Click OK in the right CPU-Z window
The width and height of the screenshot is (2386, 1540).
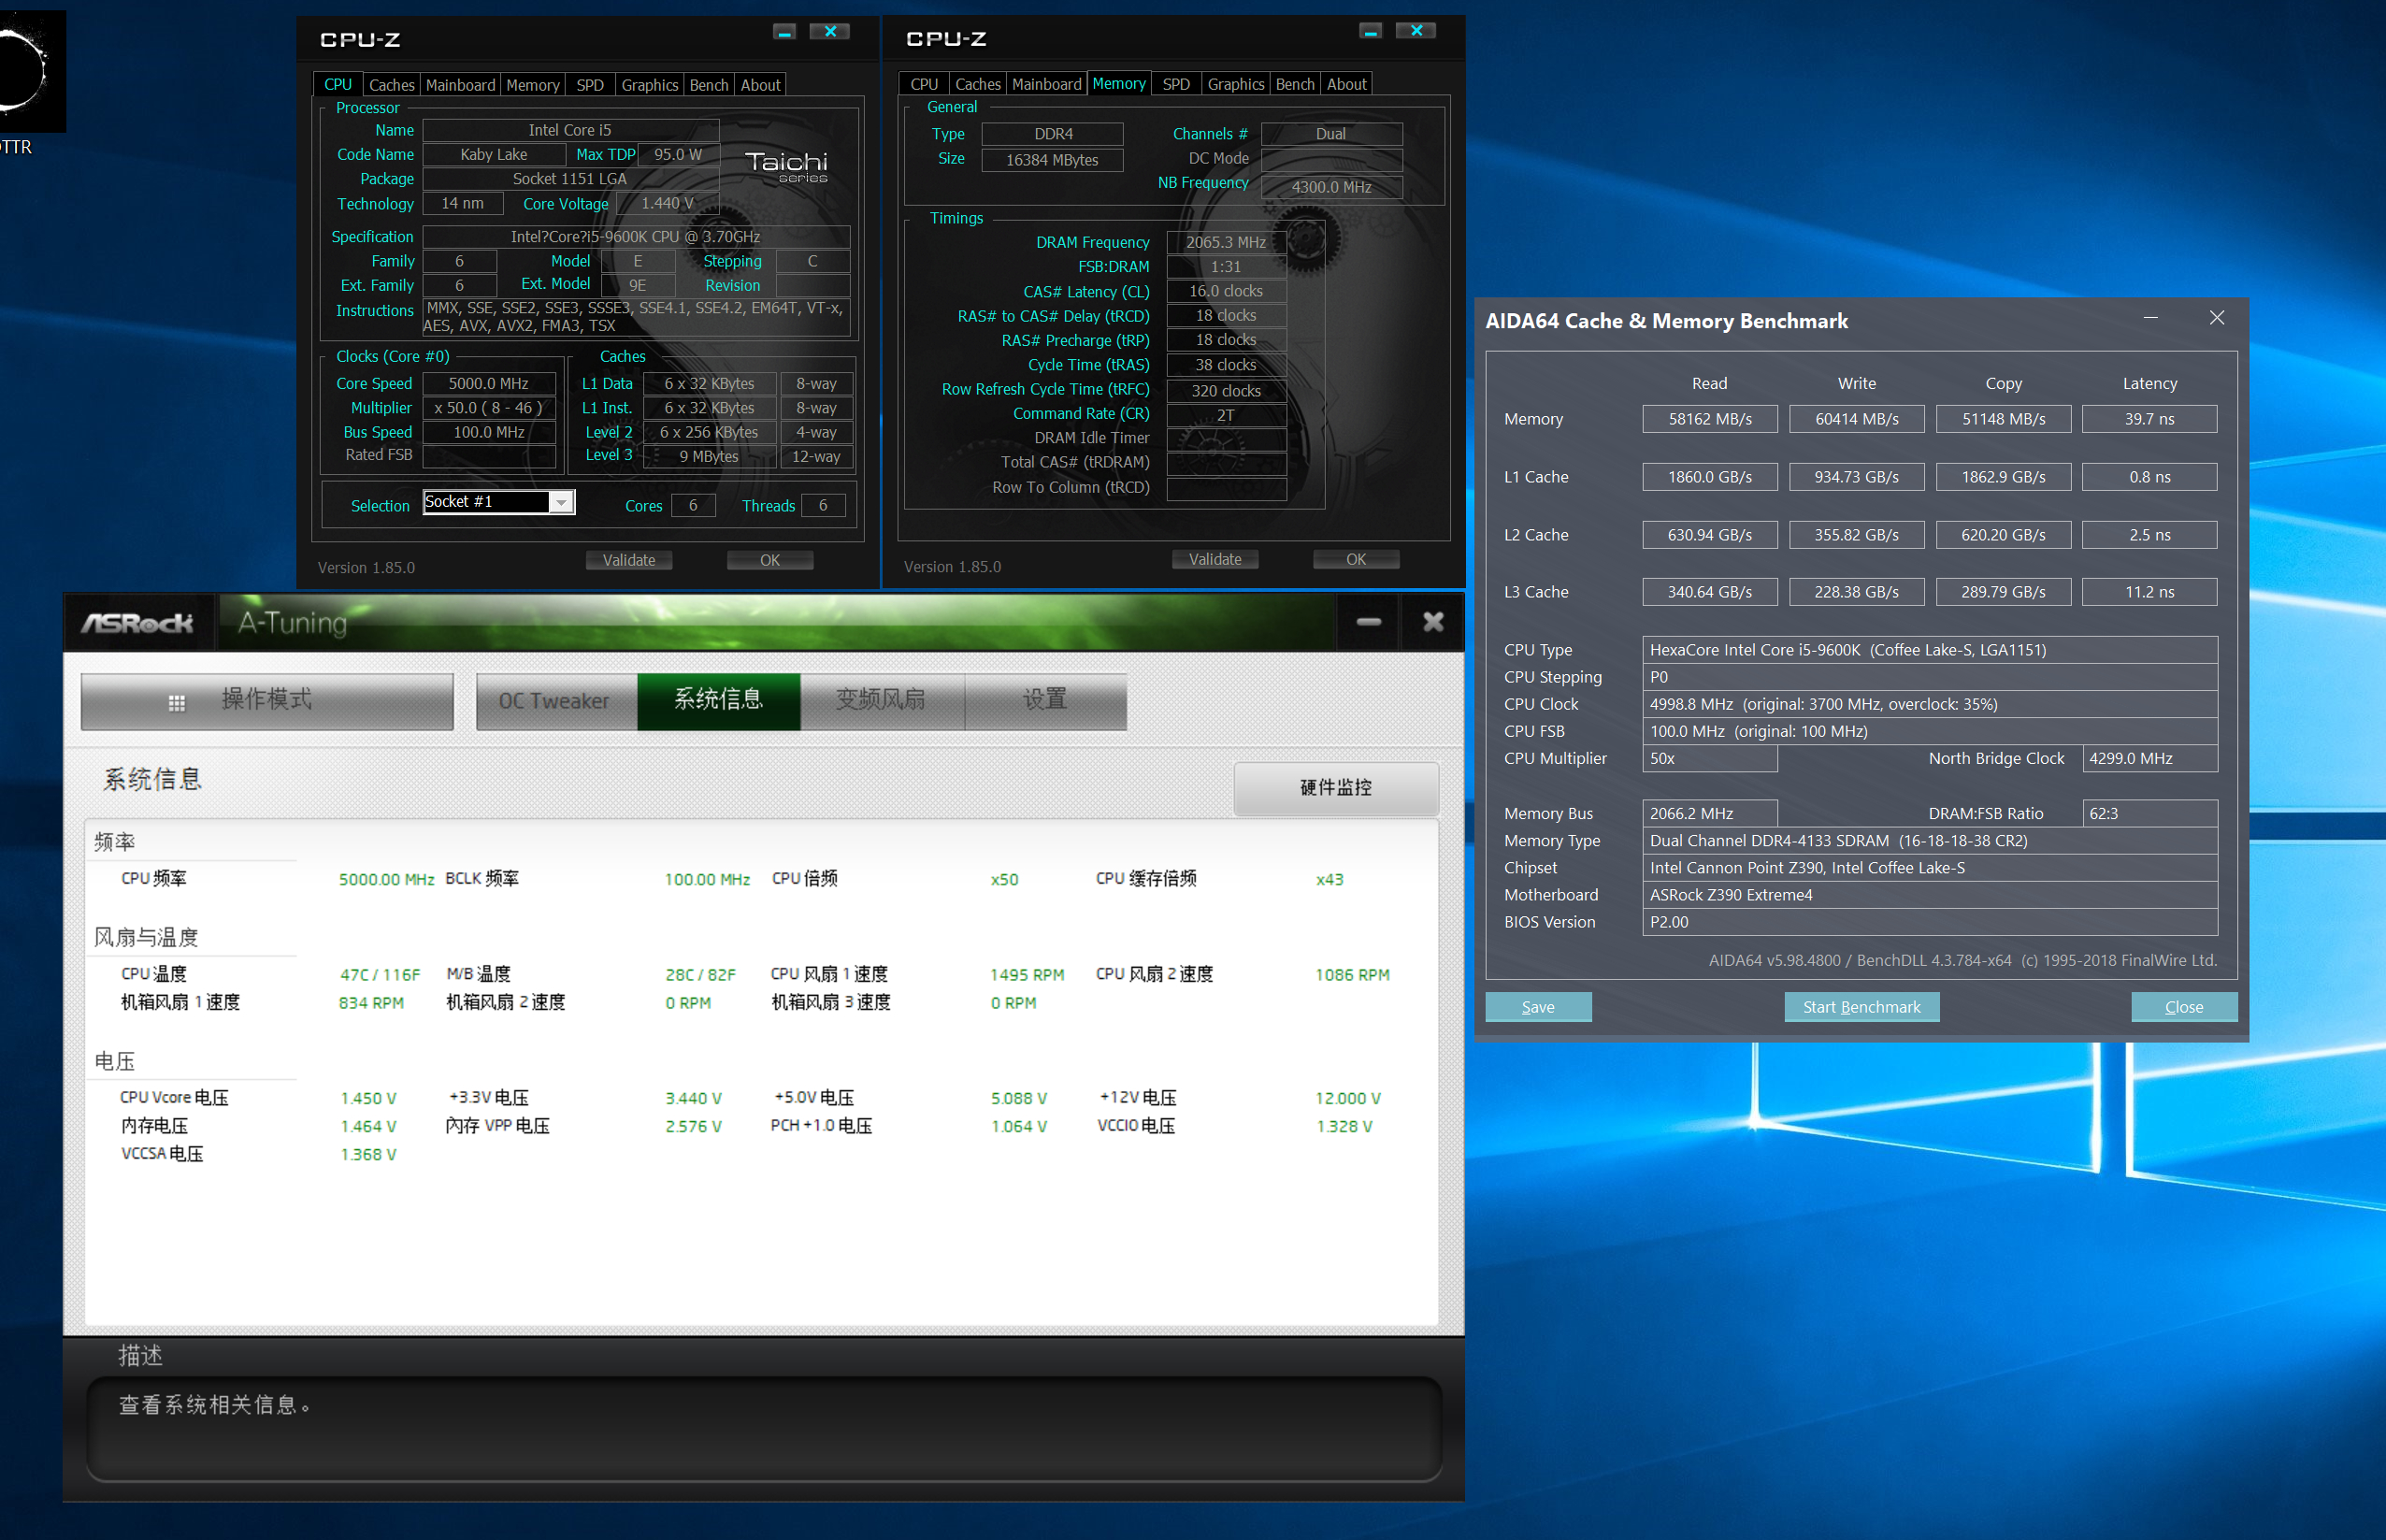click(1356, 559)
